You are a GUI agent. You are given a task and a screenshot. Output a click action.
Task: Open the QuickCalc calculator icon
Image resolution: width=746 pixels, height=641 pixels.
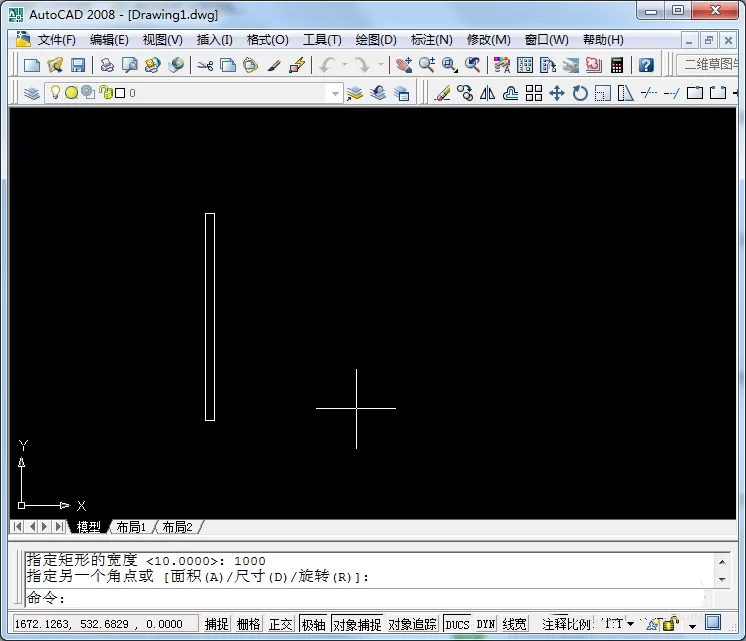pos(617,65)
